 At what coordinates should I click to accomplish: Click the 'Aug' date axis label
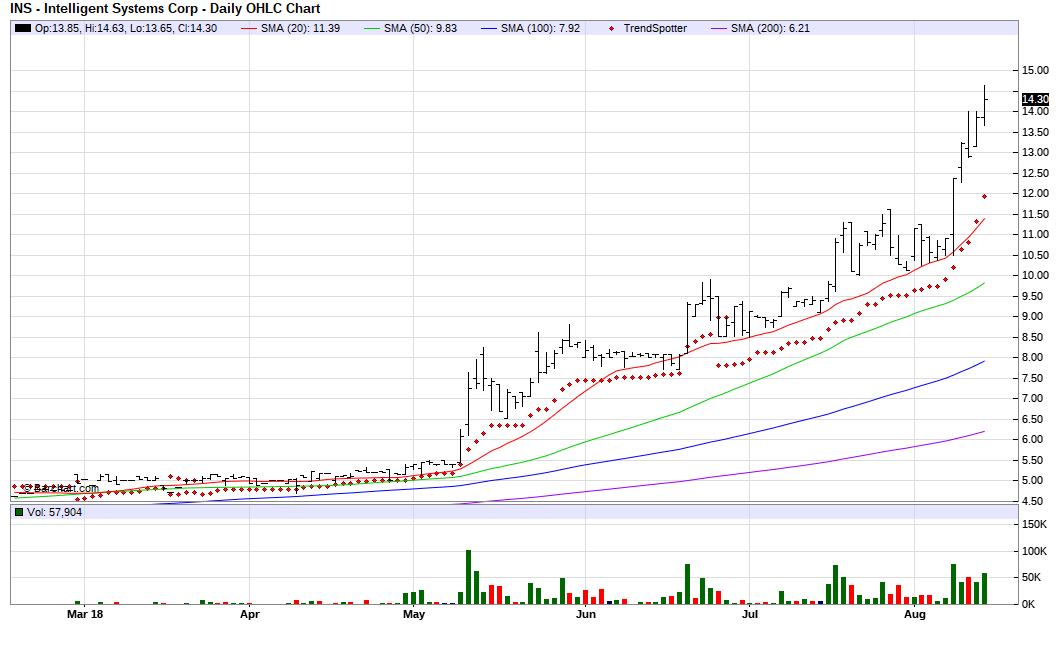pos(915,614)
